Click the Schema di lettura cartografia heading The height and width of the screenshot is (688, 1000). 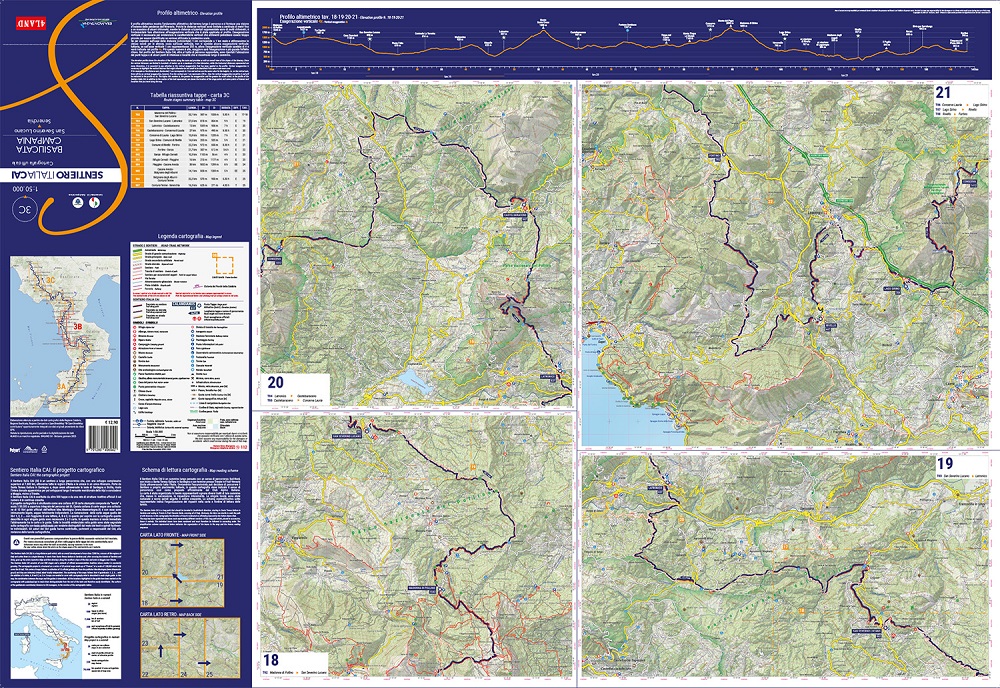[x=181, y=468]
